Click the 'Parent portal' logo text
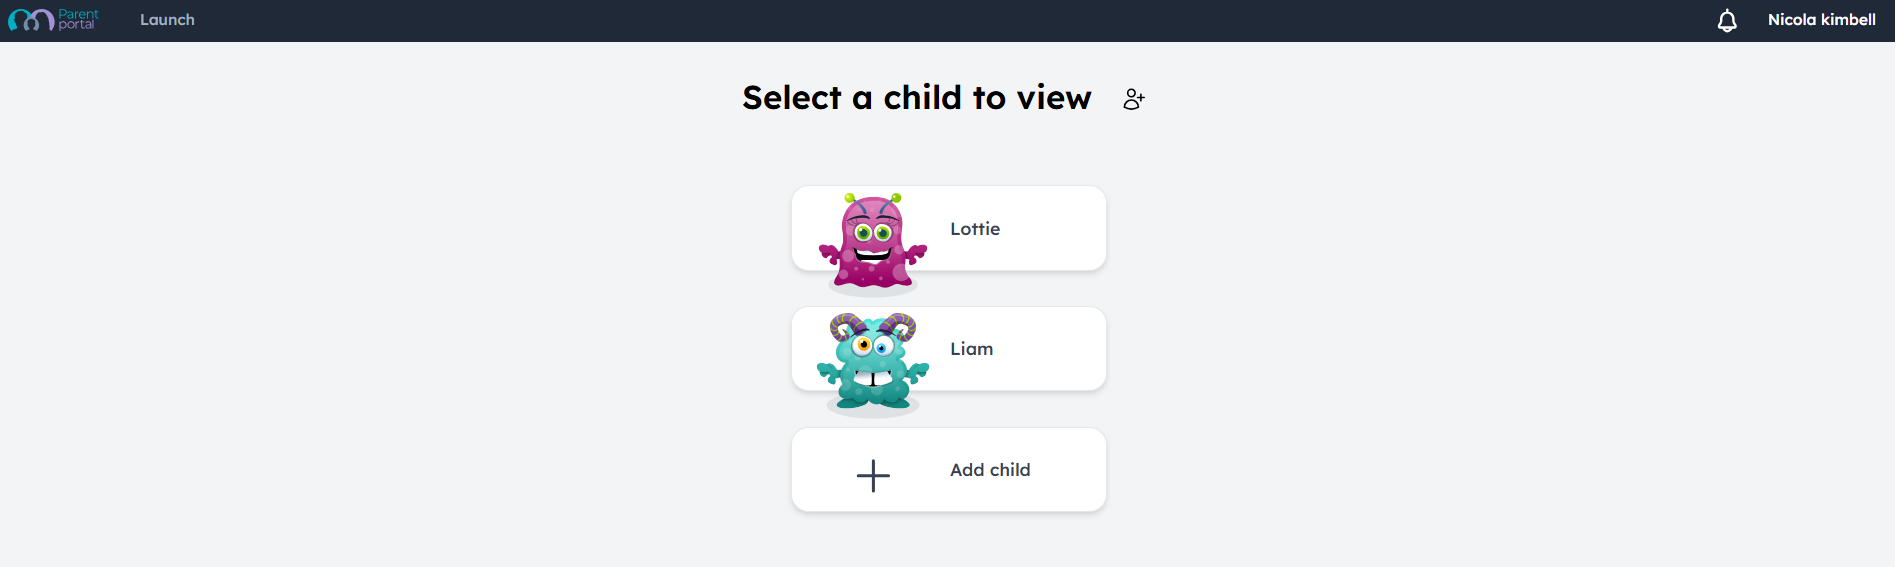This screenshot has height=567, width=1895. pyautogui.click(x=78, y=19)
